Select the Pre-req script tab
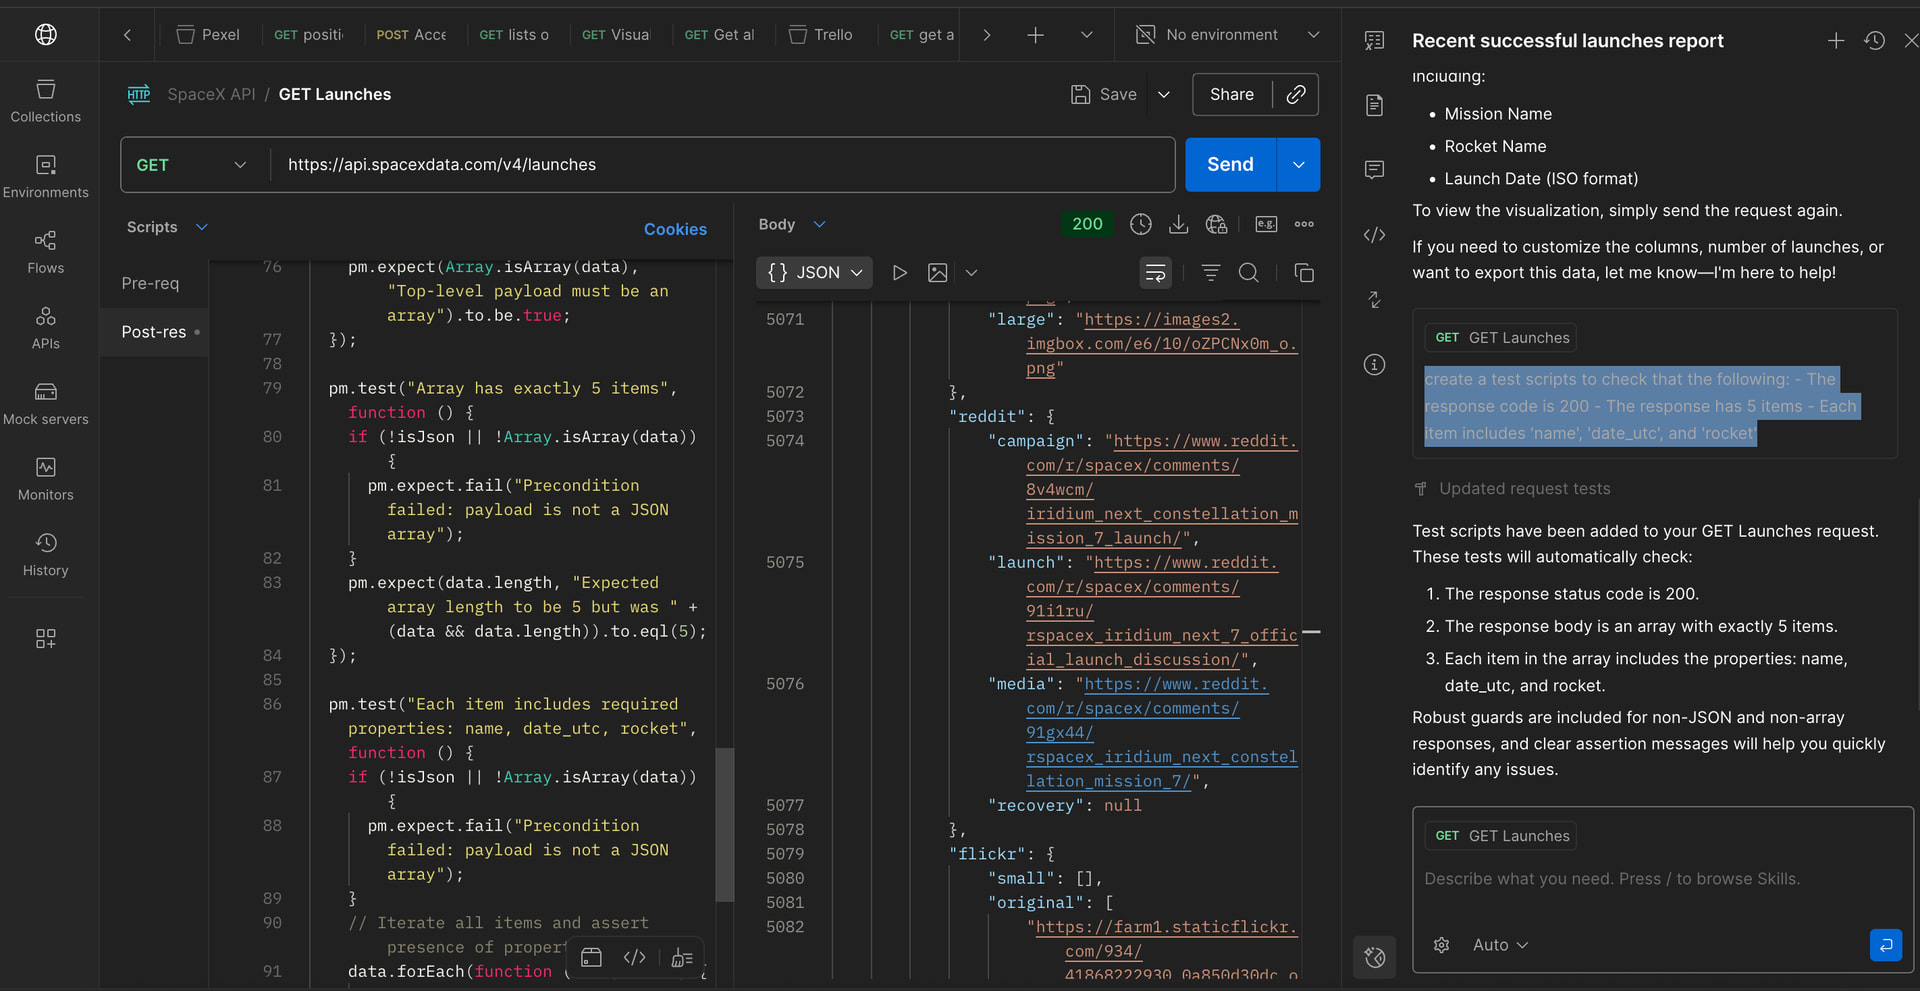Image resolution: width=1920 pixels, height=991 pixels. tap(150, 283)
